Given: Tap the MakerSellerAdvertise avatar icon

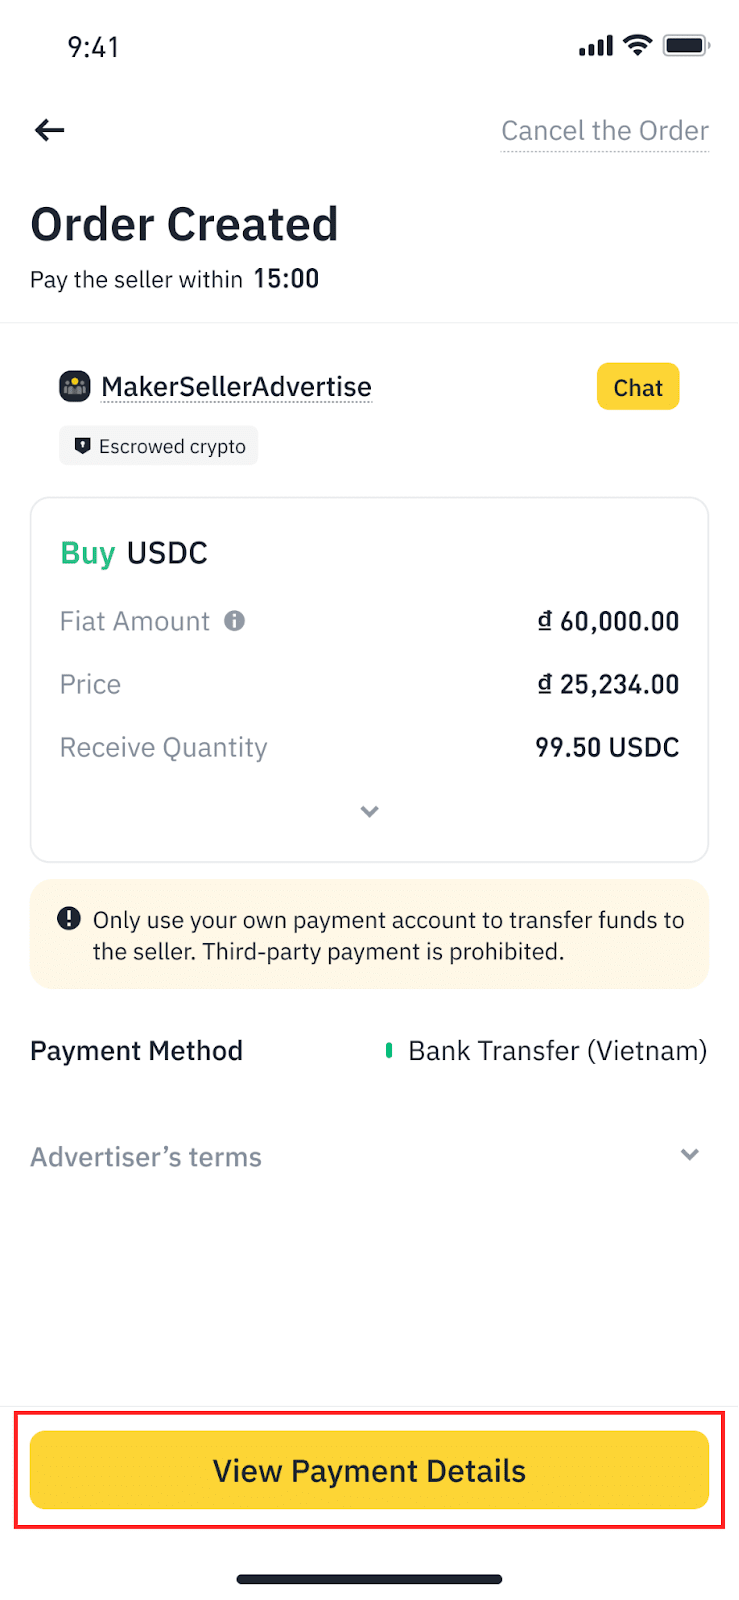Looking at the screenshot, I should click(x=75, y=386).
